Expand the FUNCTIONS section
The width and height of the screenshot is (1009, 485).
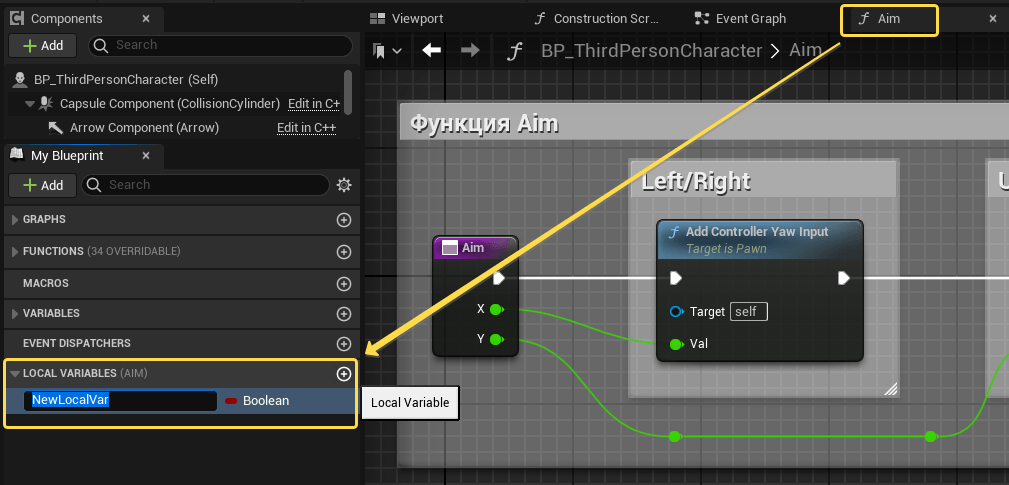[x=15, y=252]
